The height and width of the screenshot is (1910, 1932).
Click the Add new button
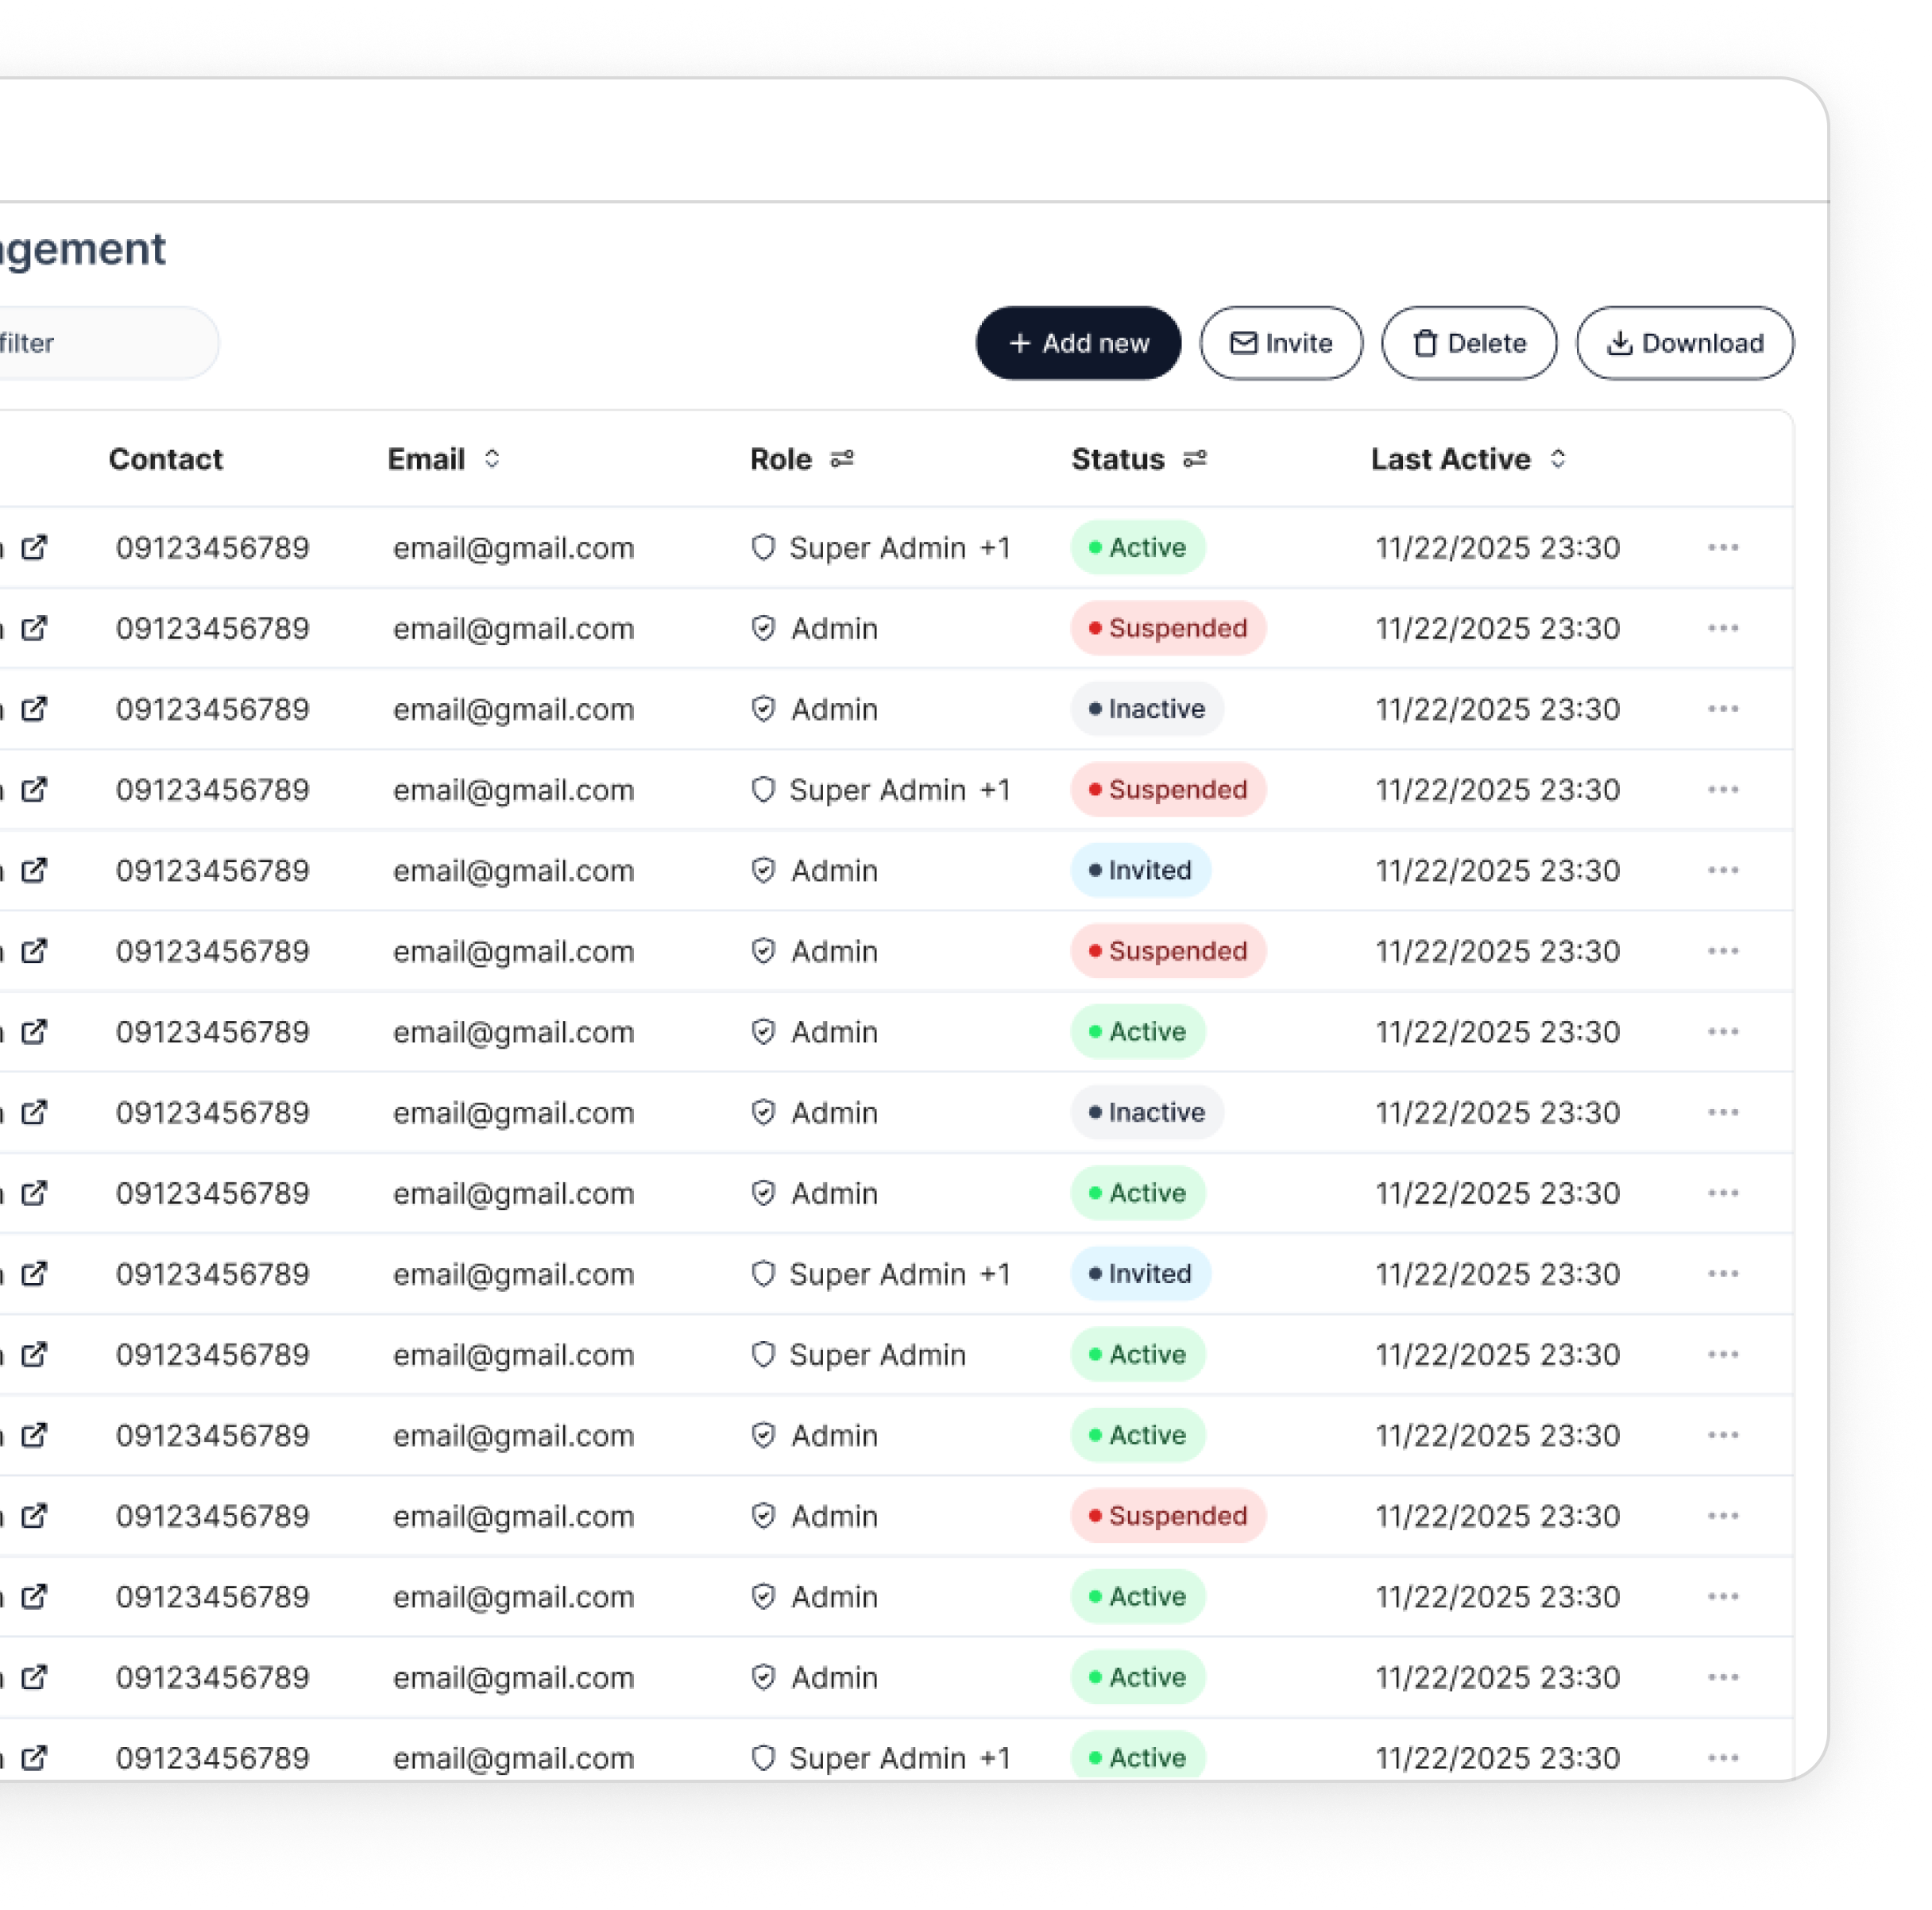1077,343
